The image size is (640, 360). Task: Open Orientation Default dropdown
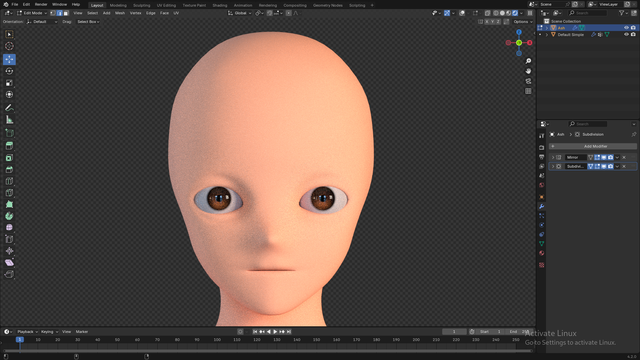click(x=42, y=22)
